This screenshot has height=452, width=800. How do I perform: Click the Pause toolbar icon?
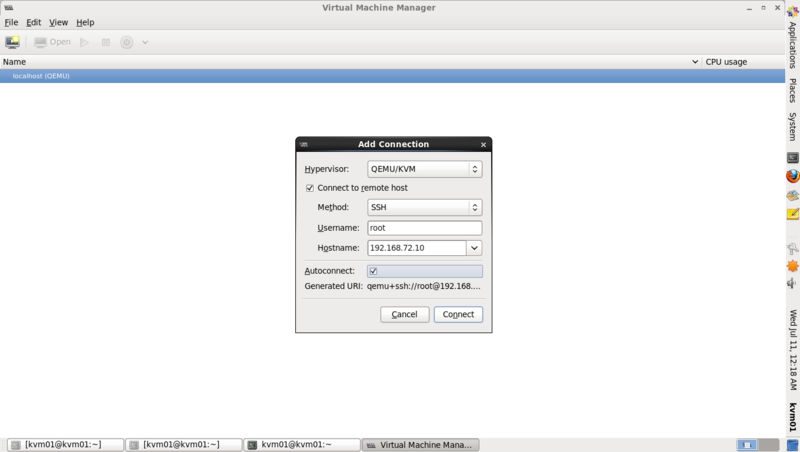106,42
